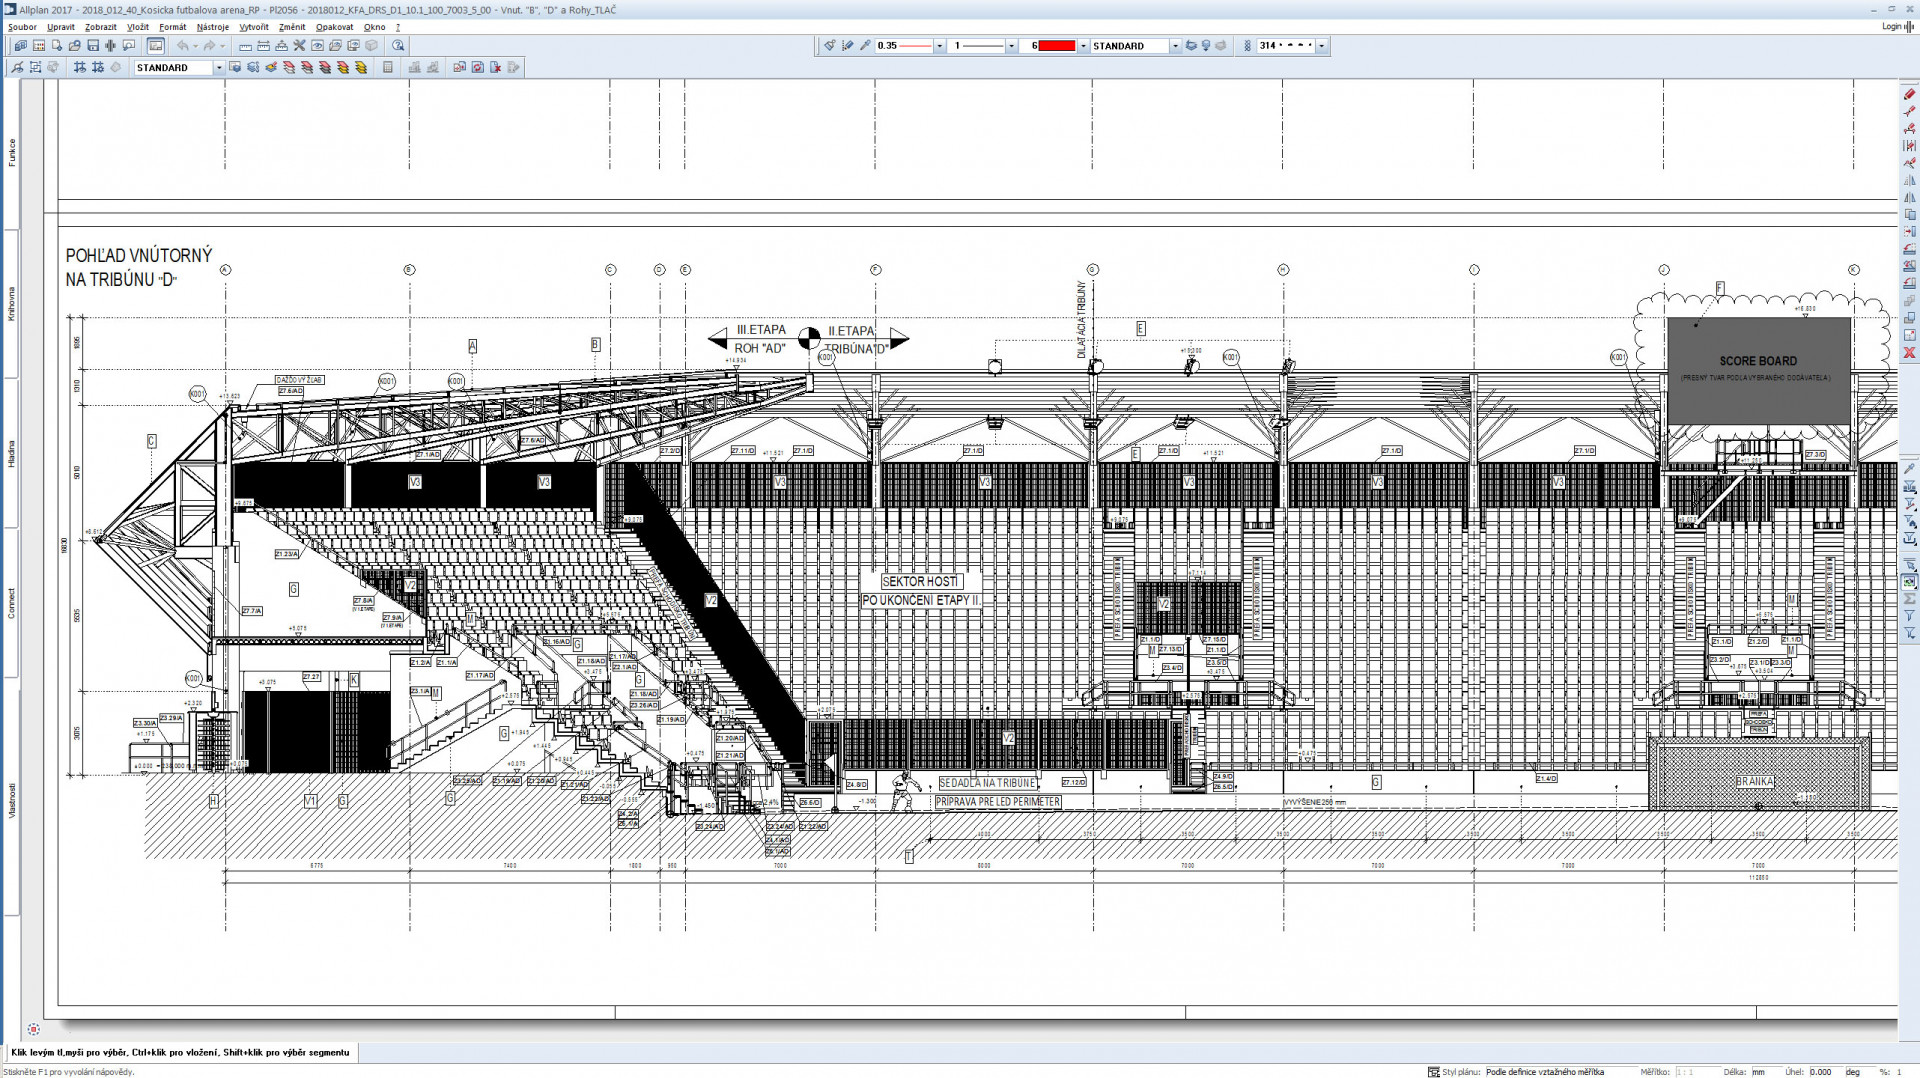The height and width of the screenshot is (1078, 1920).
Task: Click the red line color swatch
Action: (1056, 46)
